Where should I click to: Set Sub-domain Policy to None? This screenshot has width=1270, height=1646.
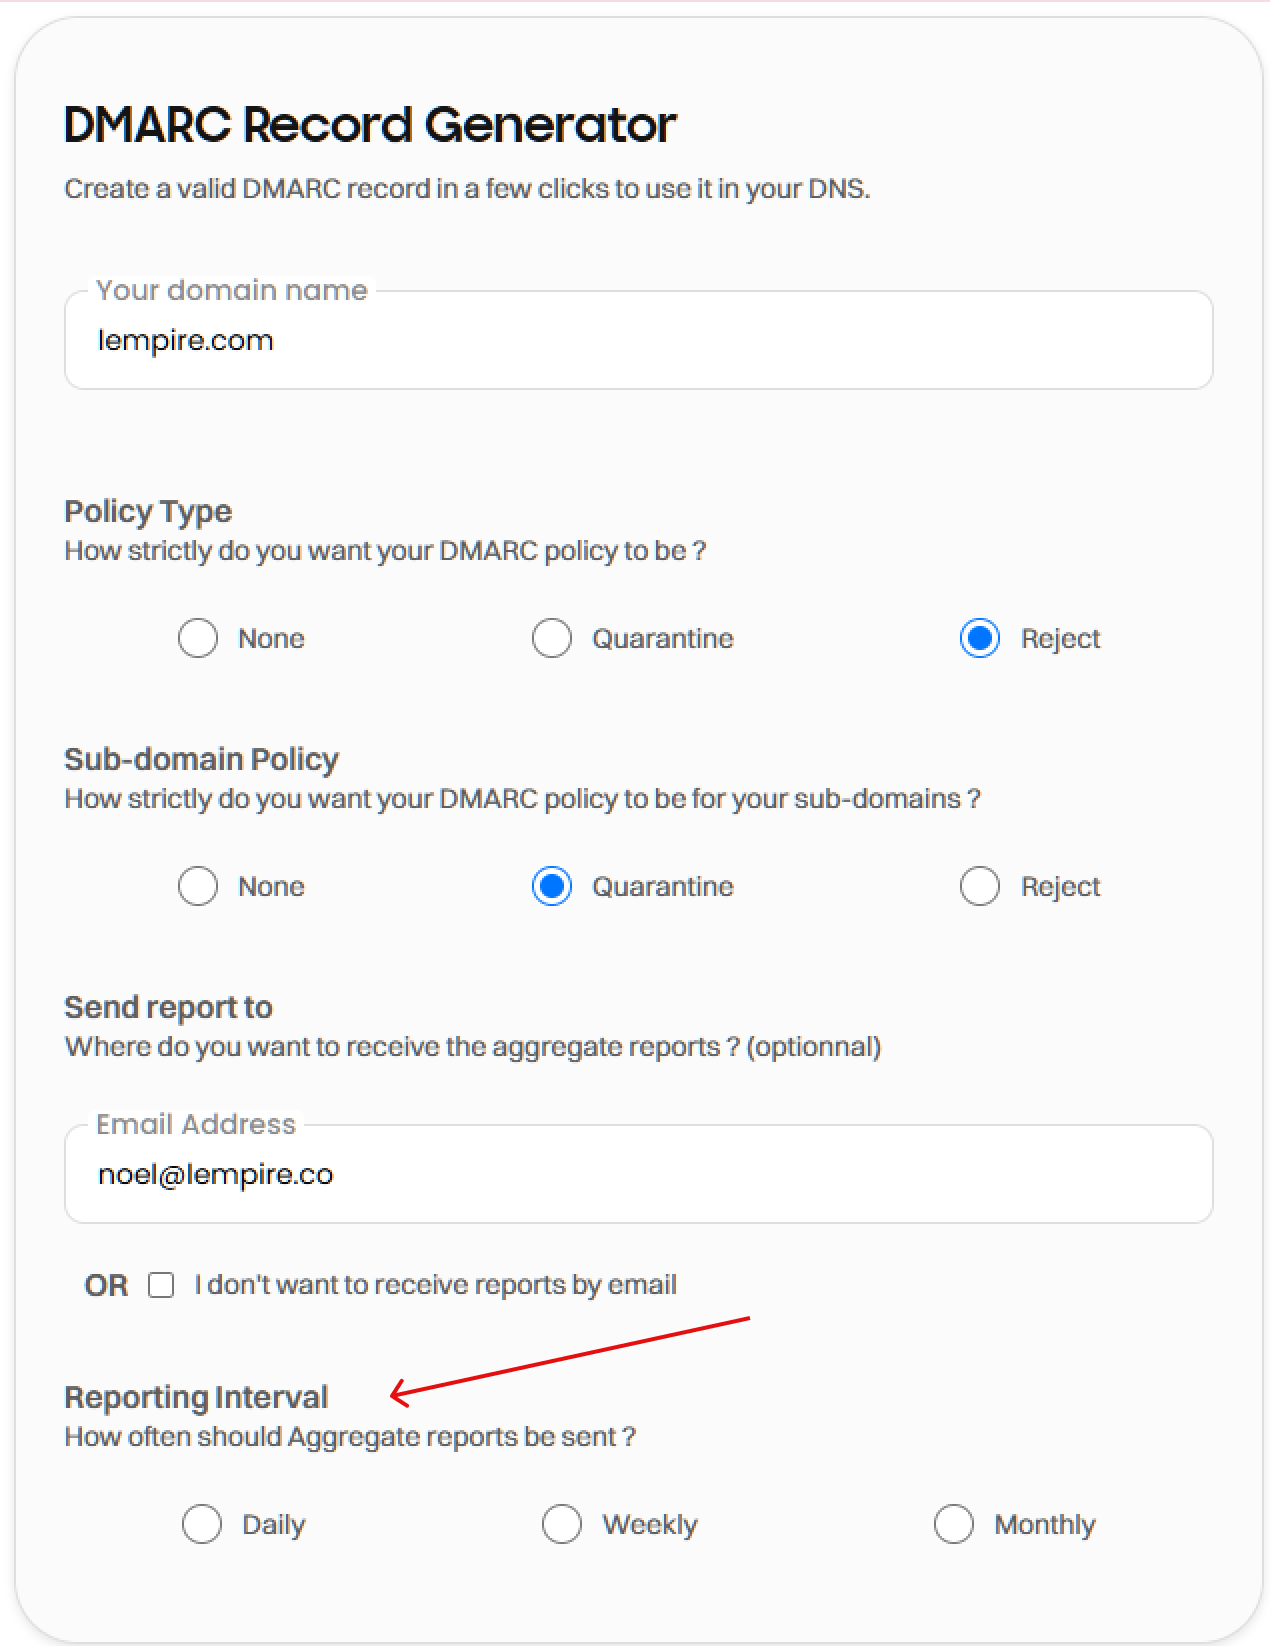(x=198, y=886)
